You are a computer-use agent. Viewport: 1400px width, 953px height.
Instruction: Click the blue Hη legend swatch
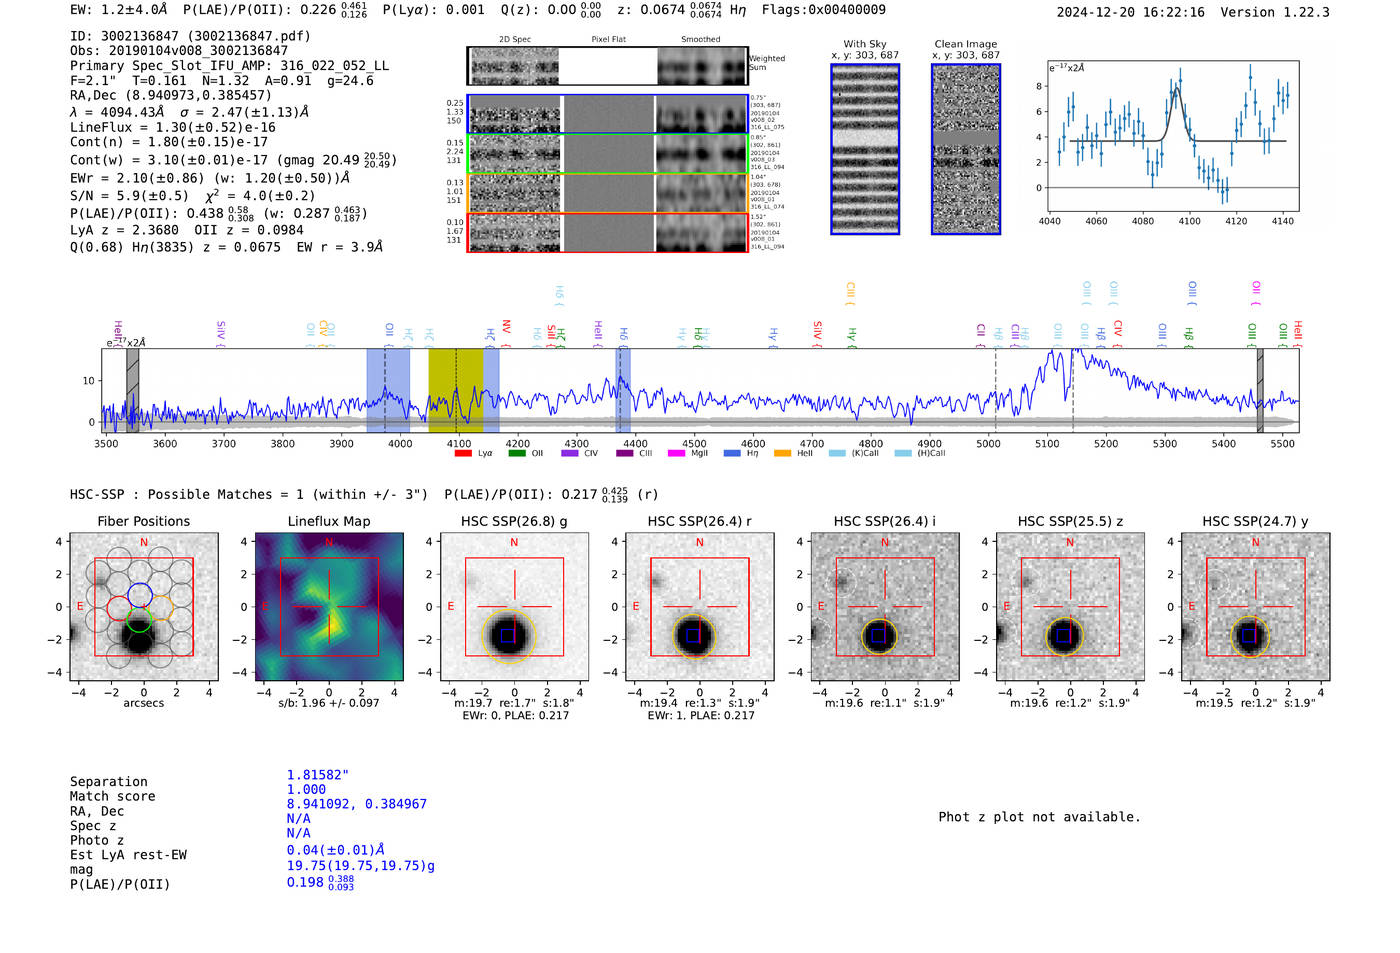[732, 453]
